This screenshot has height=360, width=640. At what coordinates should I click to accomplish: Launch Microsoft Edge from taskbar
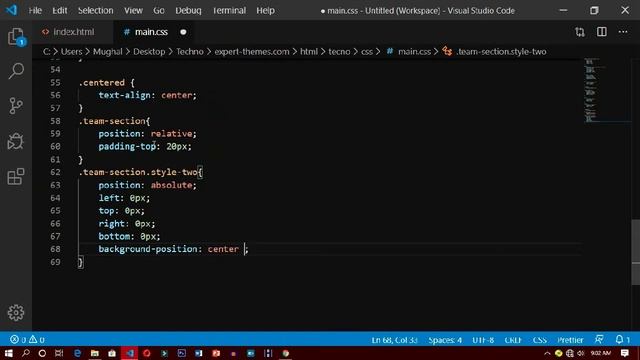coord(78,353)
